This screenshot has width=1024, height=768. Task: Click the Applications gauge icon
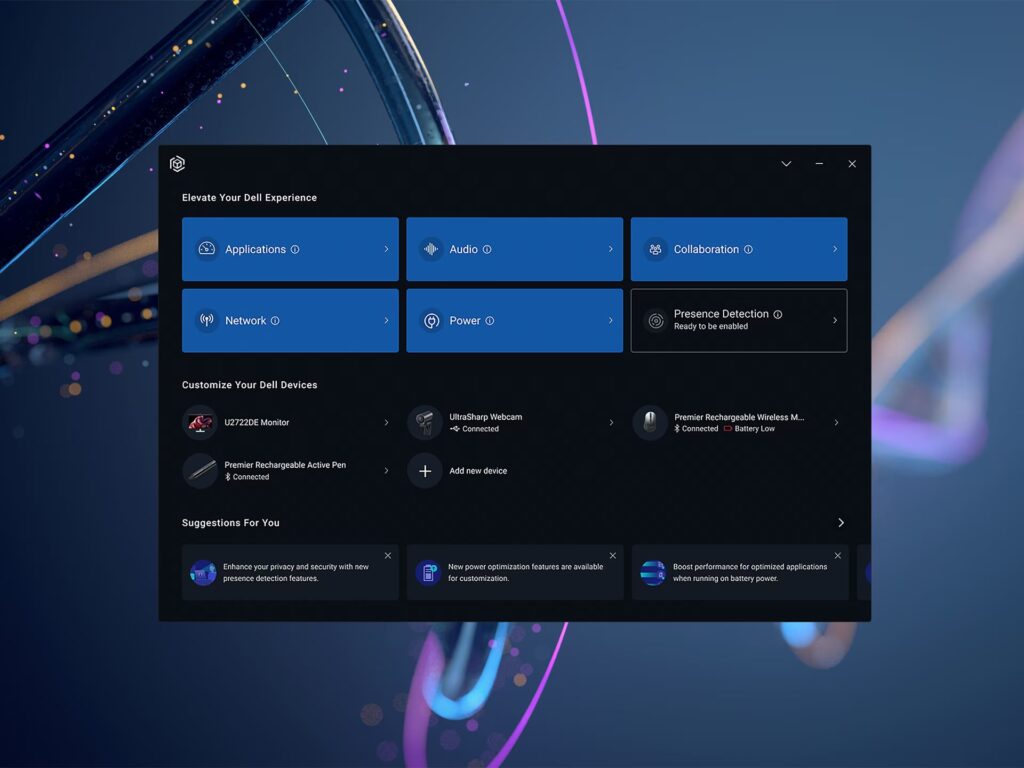tap(207, 249)
